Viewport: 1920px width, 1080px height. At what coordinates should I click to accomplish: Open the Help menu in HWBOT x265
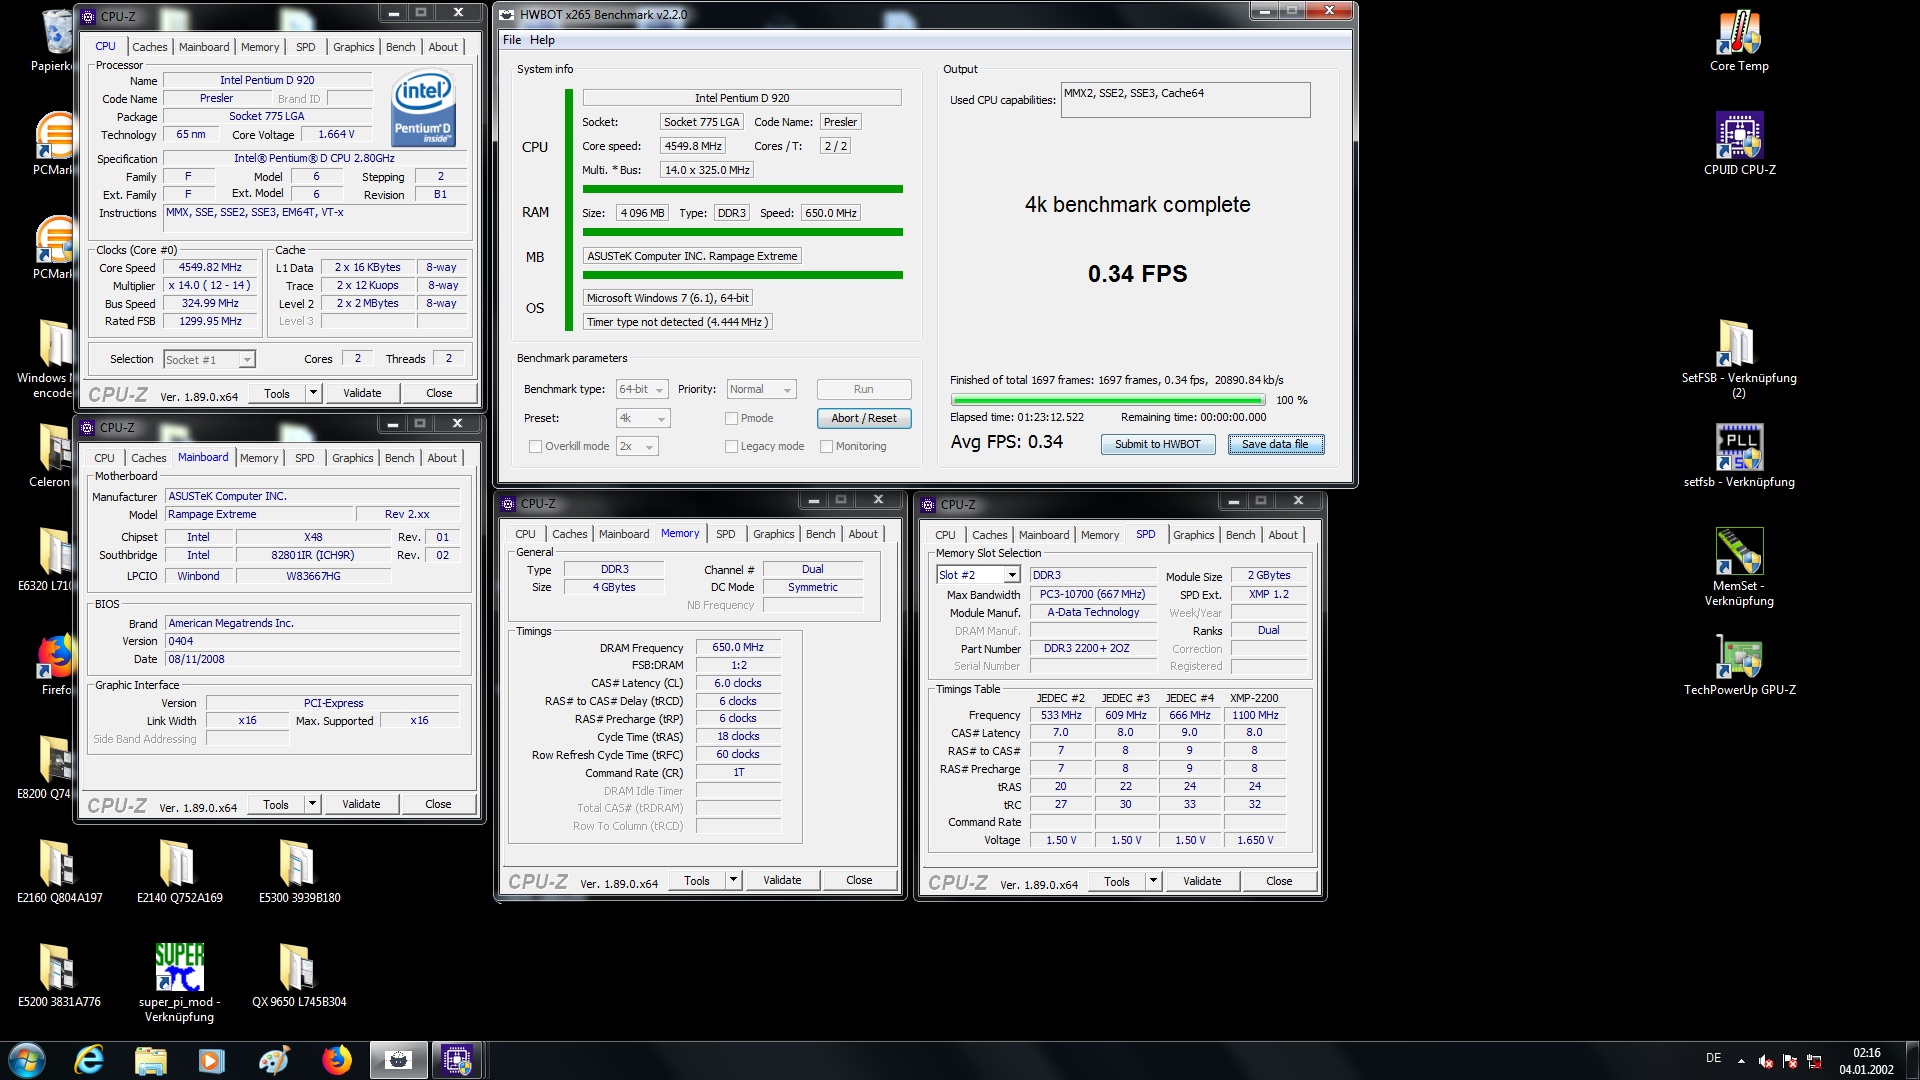tap(542, 40)
